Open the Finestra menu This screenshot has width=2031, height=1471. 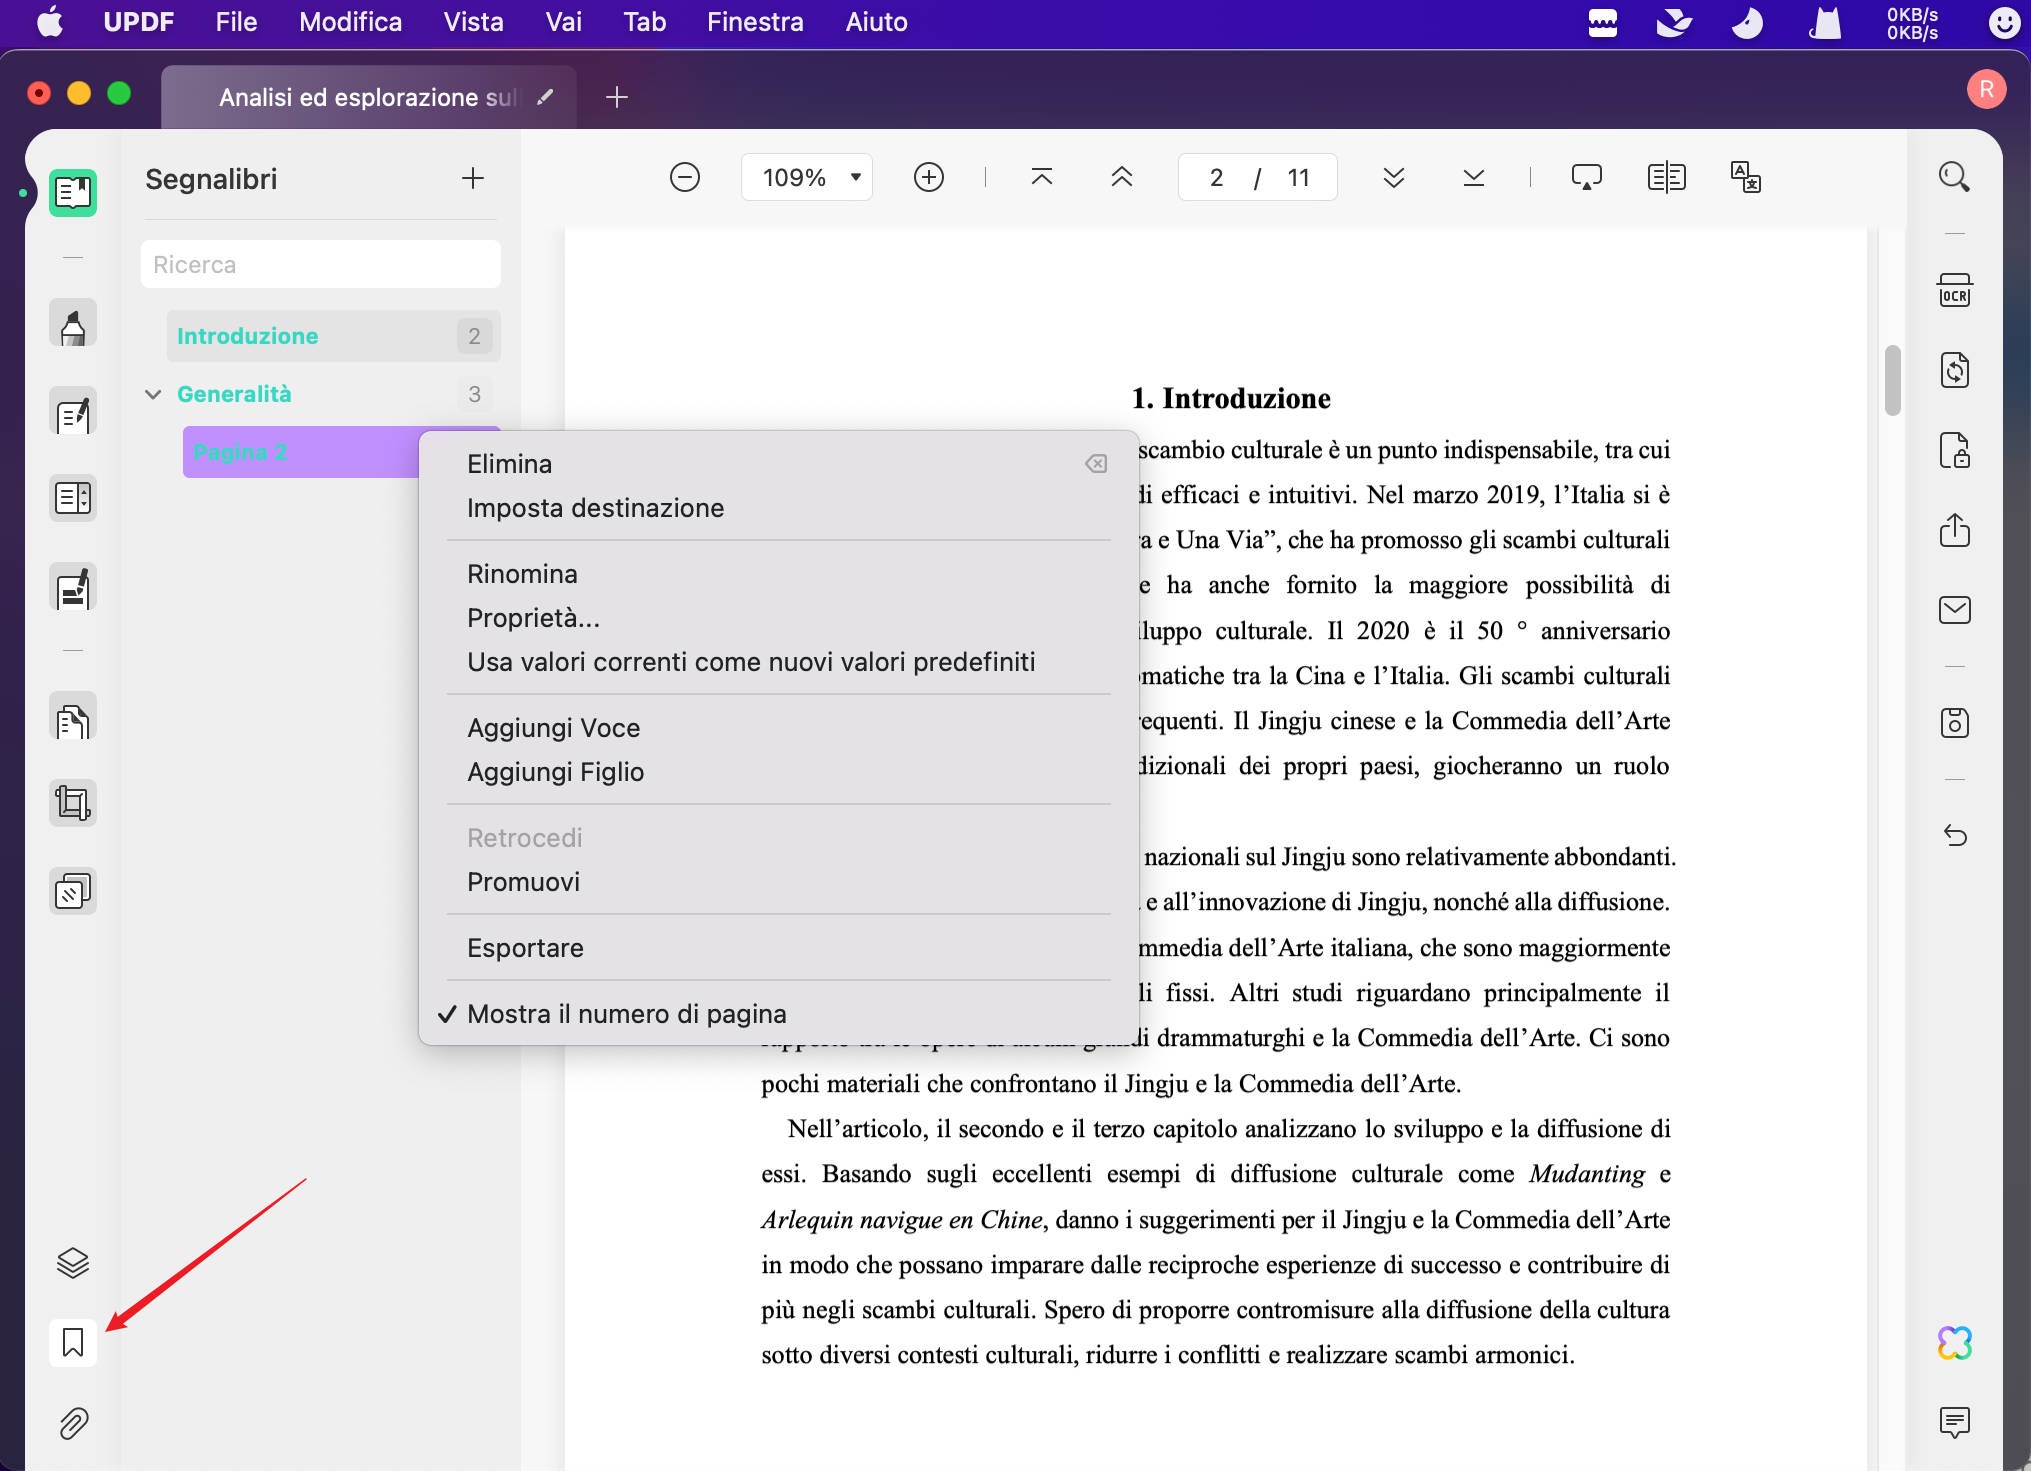click(x=755, y=22)
